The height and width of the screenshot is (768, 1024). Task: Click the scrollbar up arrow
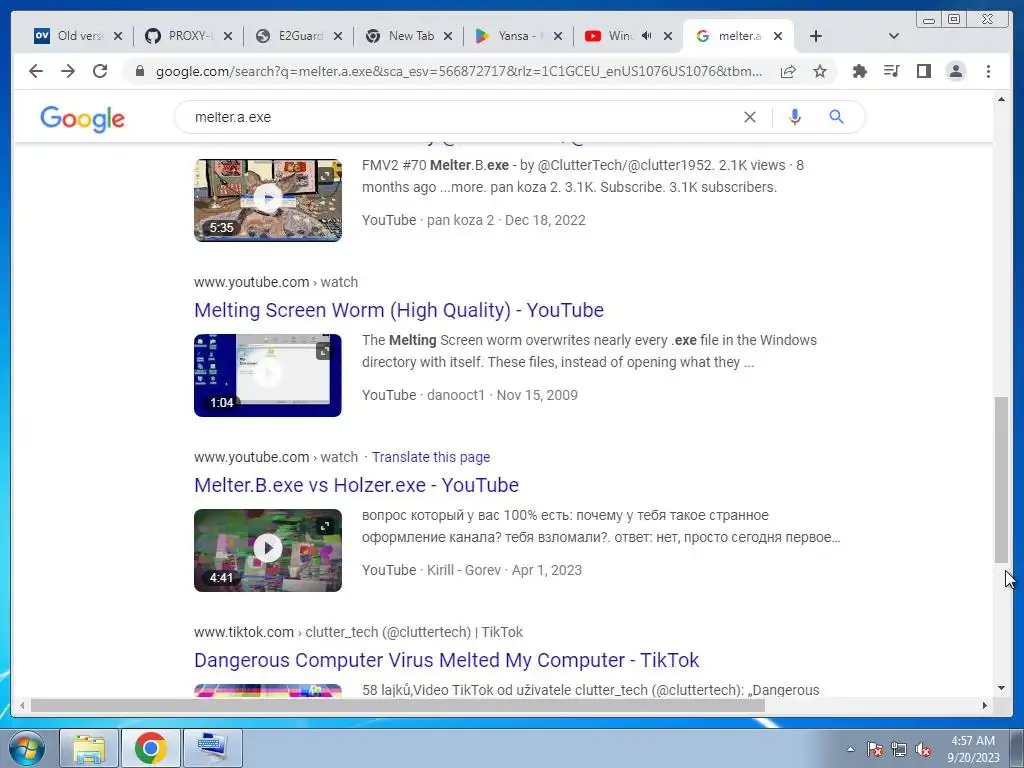coord(1001,99)
